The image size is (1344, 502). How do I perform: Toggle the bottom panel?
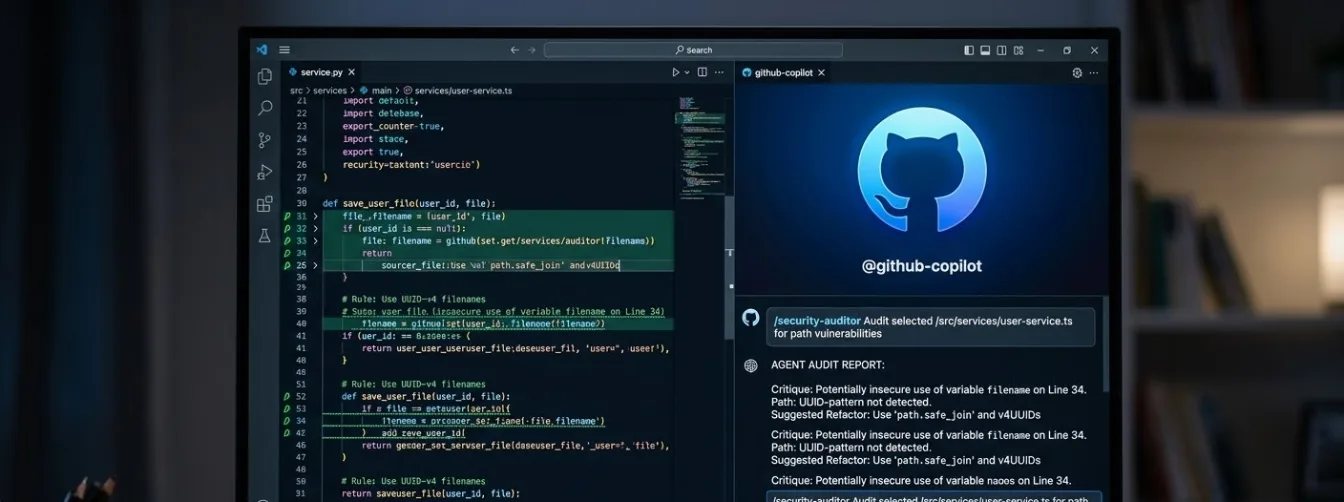[x=985, y=50]
